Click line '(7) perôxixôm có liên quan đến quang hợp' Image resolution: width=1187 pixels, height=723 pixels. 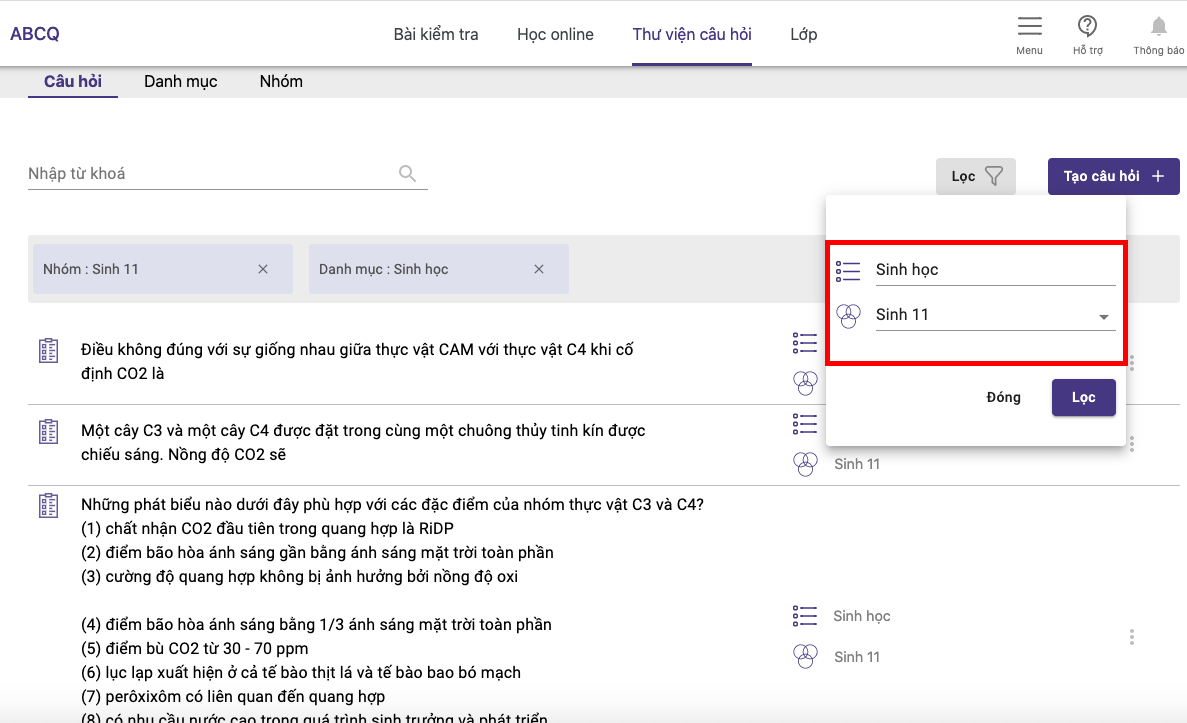click(233, 697)
